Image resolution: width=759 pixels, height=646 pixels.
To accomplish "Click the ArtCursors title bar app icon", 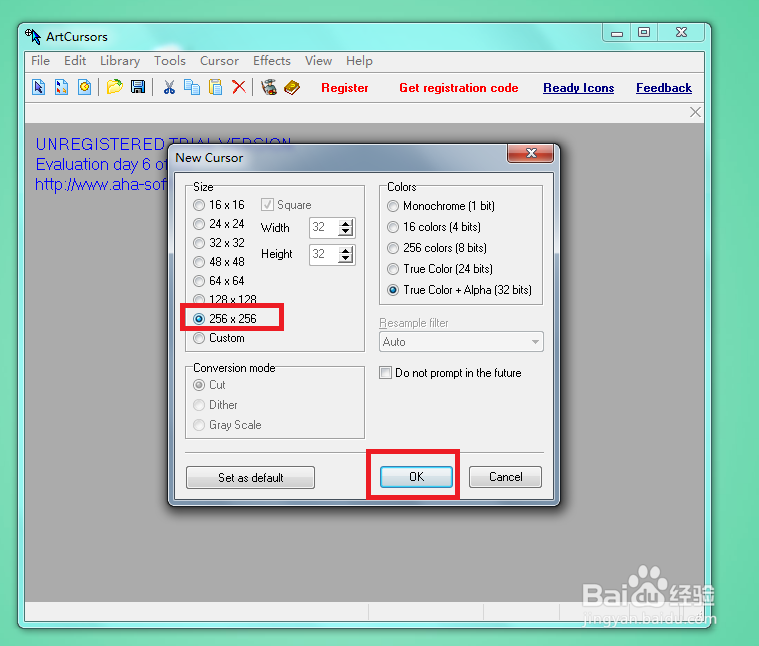I will pos(33,37).
